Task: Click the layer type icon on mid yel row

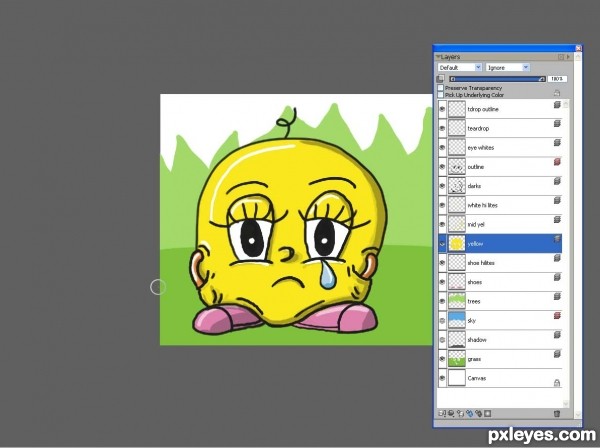Action: point(557,220)
